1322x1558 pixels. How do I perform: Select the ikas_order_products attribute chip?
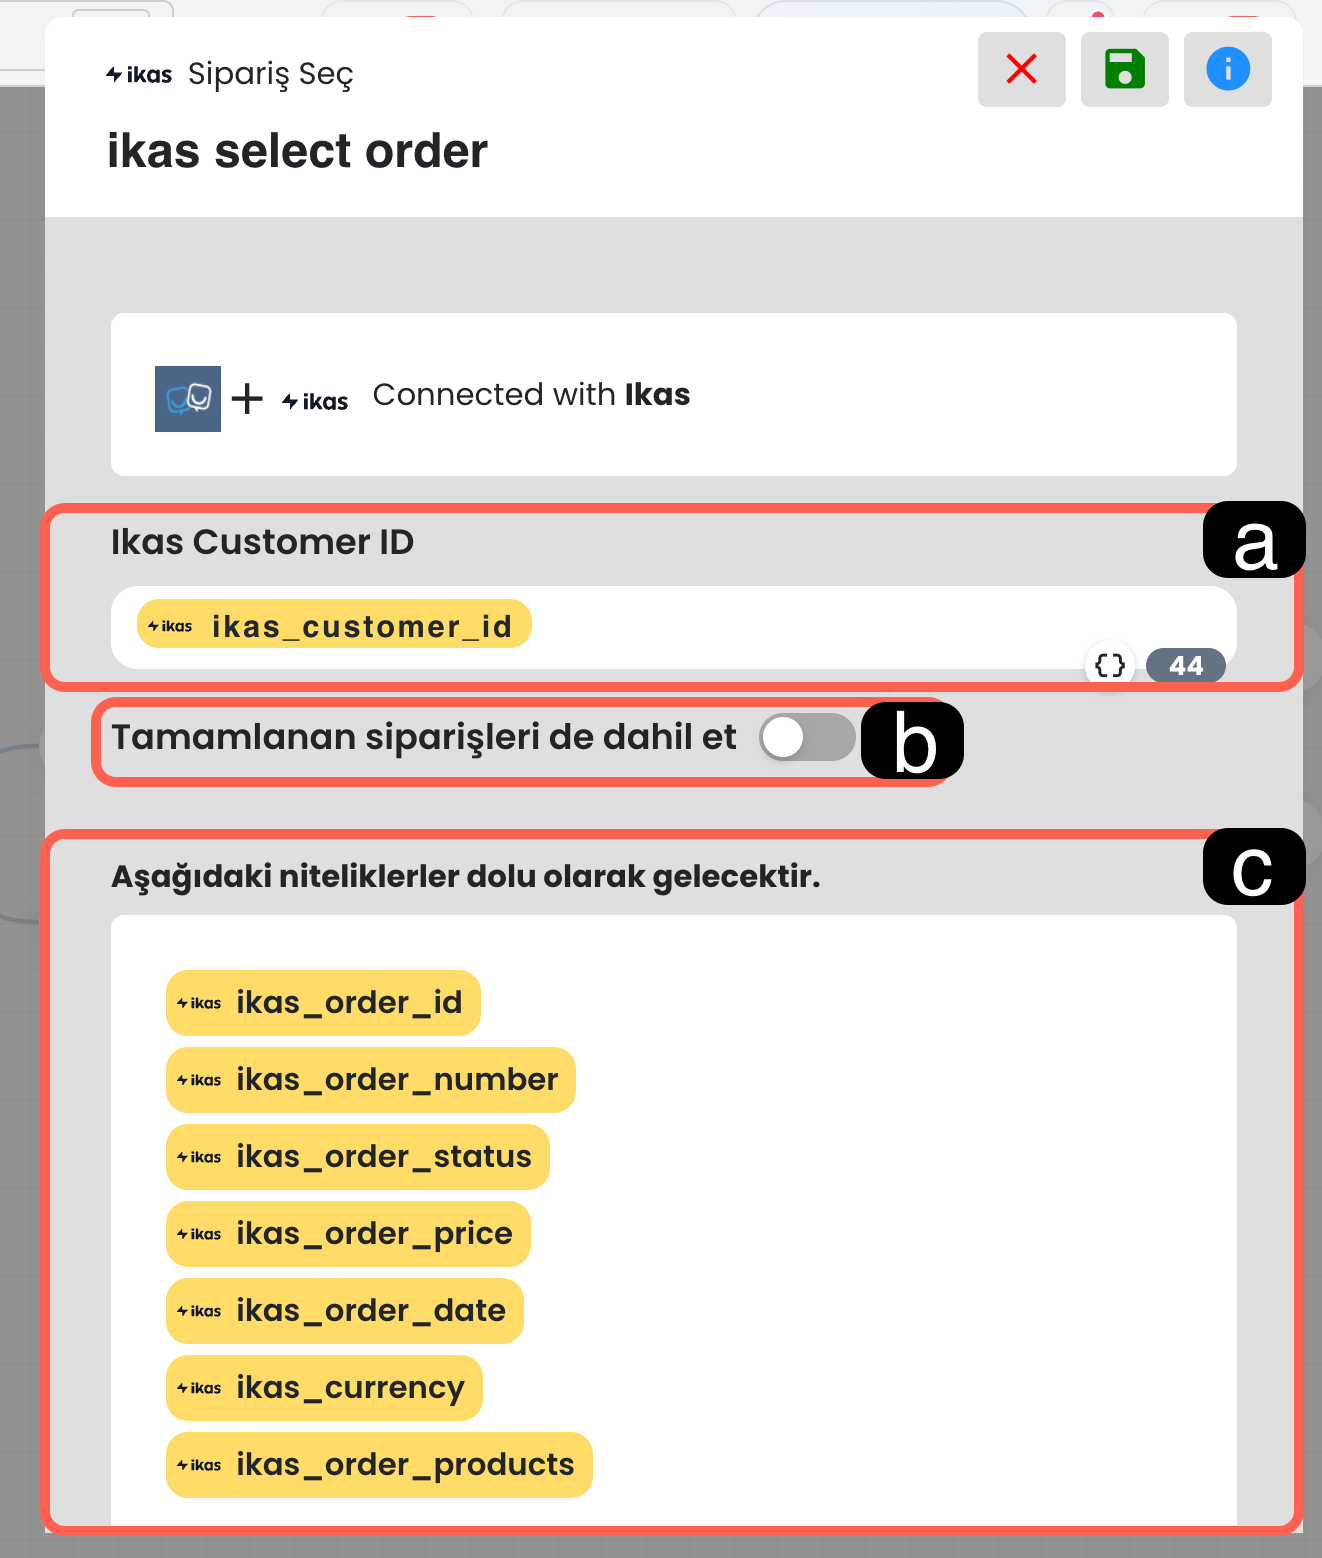pyautogui.click(x=379, y=1465)
